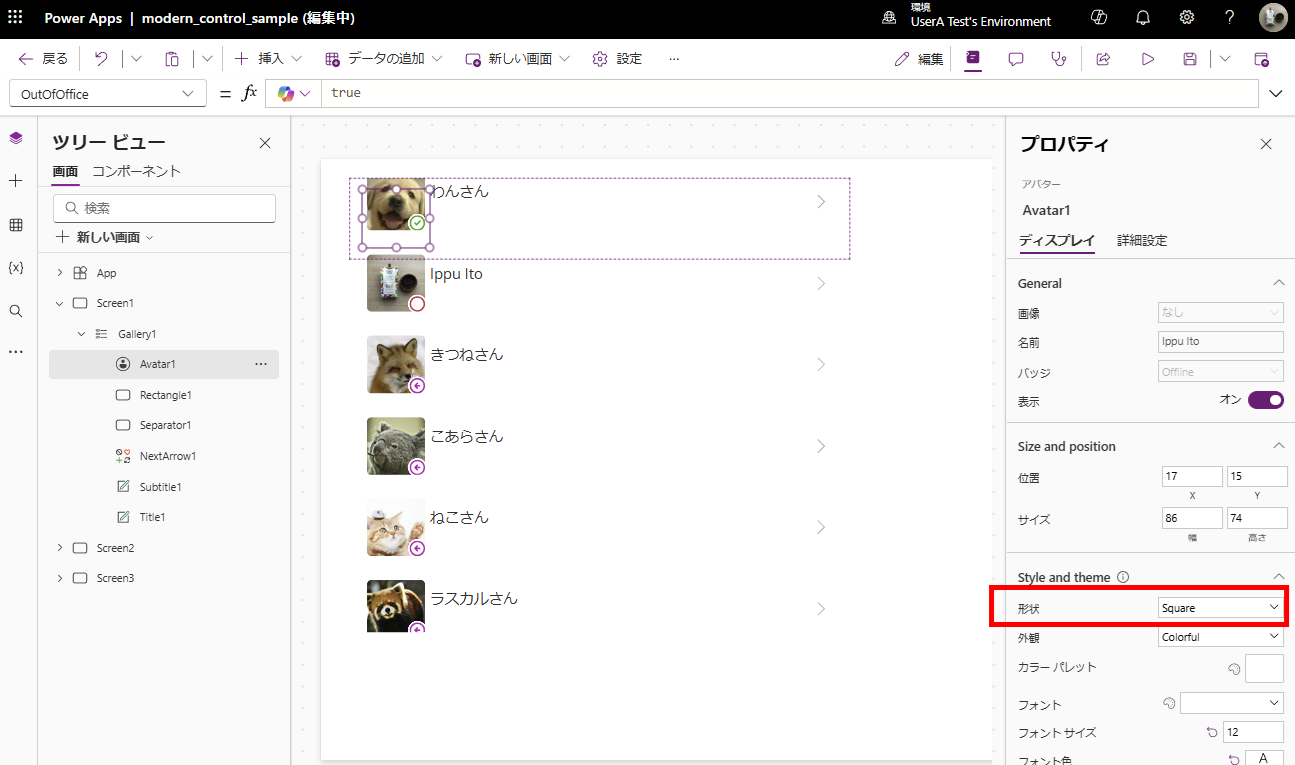Expand Screen2 in the tree view
Image resolution: width=1295 pixels, height=765 pixels.
point(59,547)
